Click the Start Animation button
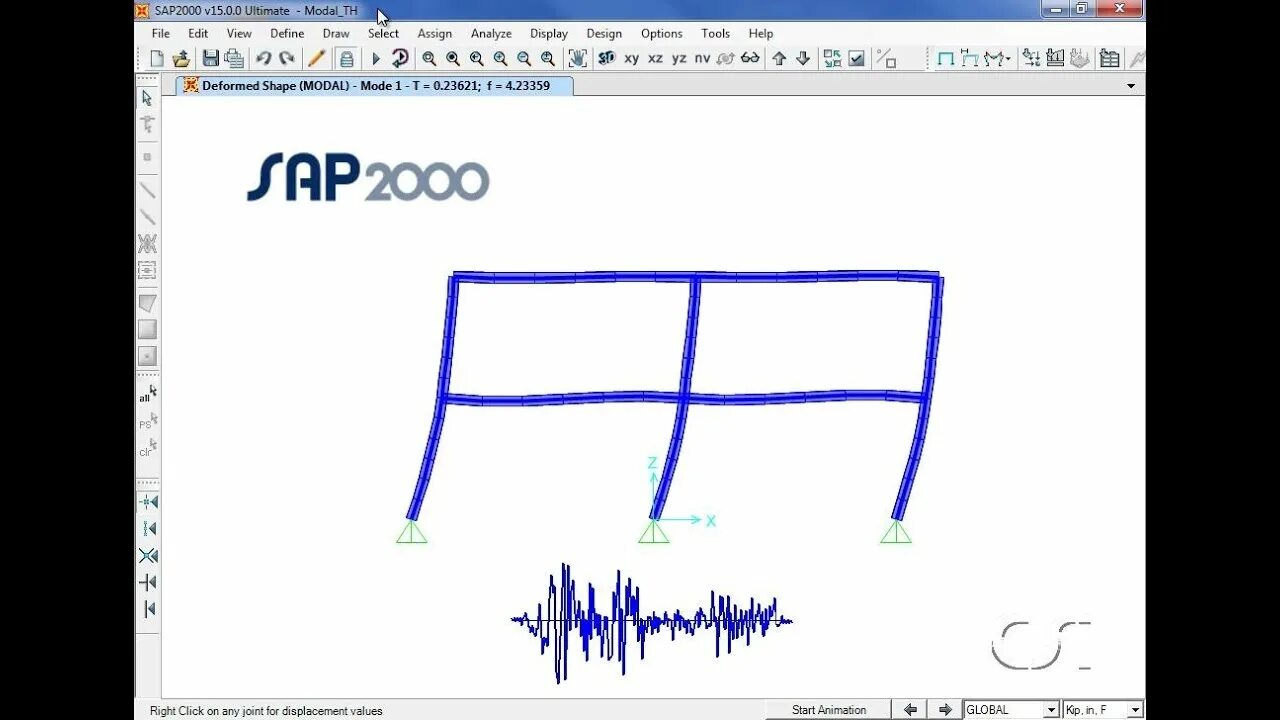This screenshot has height=720, width=1280. point(829,710)
